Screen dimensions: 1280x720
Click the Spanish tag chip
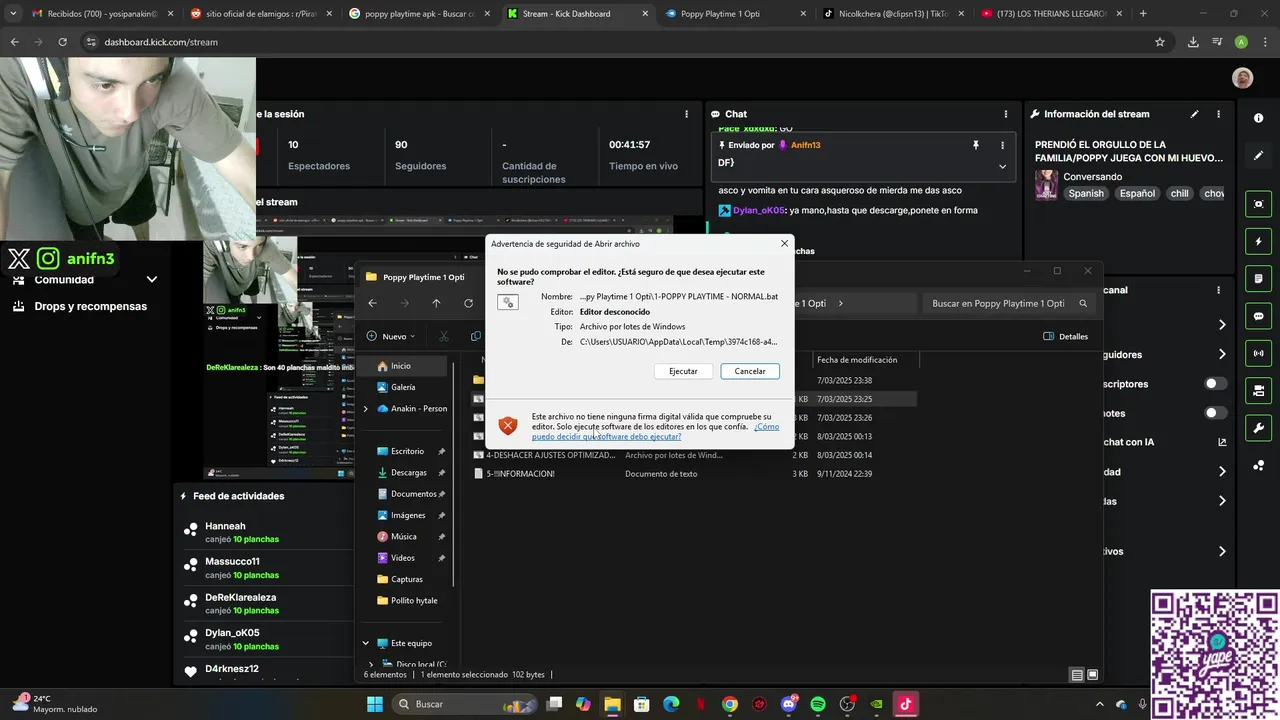[x=1086, y=193]
